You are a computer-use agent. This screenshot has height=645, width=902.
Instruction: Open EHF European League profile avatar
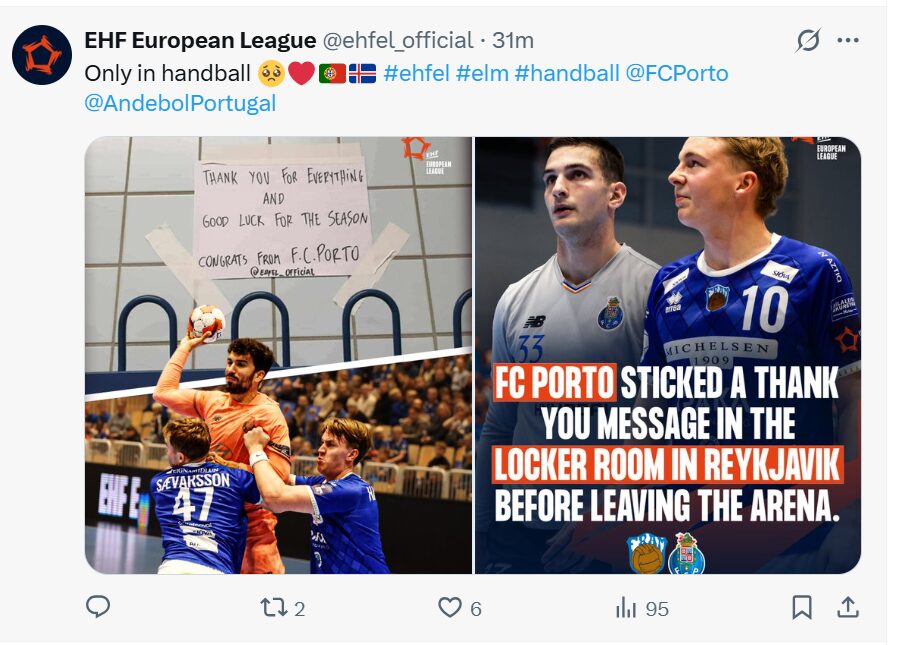(42, 55)
